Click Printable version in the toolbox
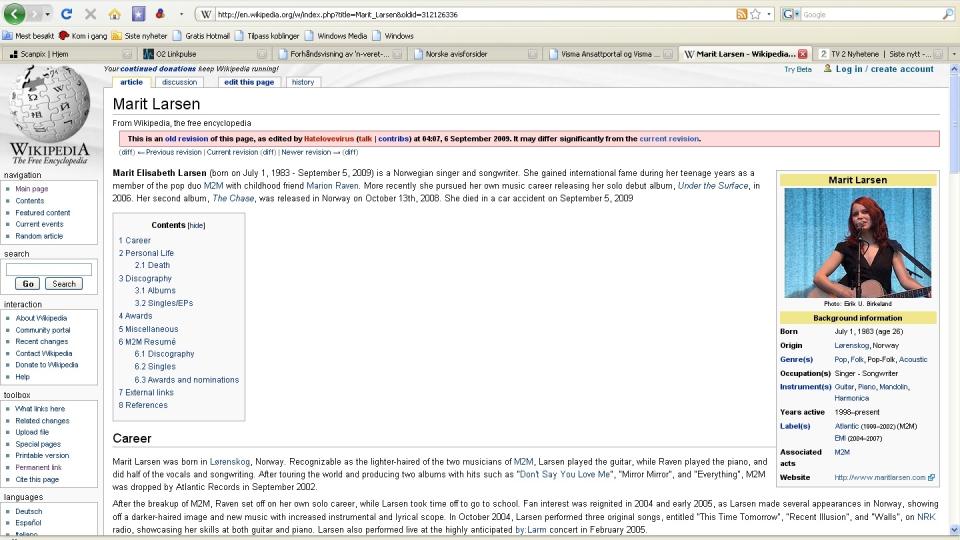Screen dimensions: 960x540 42,456
